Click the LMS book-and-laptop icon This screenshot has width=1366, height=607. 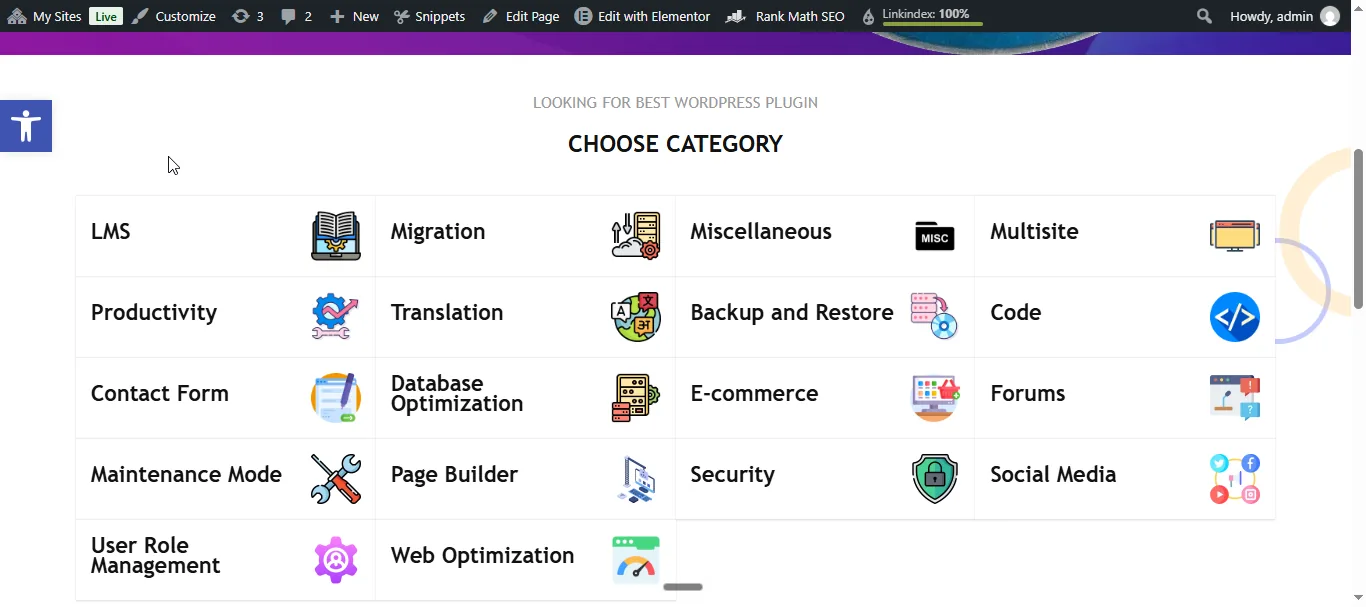point(335,236)
